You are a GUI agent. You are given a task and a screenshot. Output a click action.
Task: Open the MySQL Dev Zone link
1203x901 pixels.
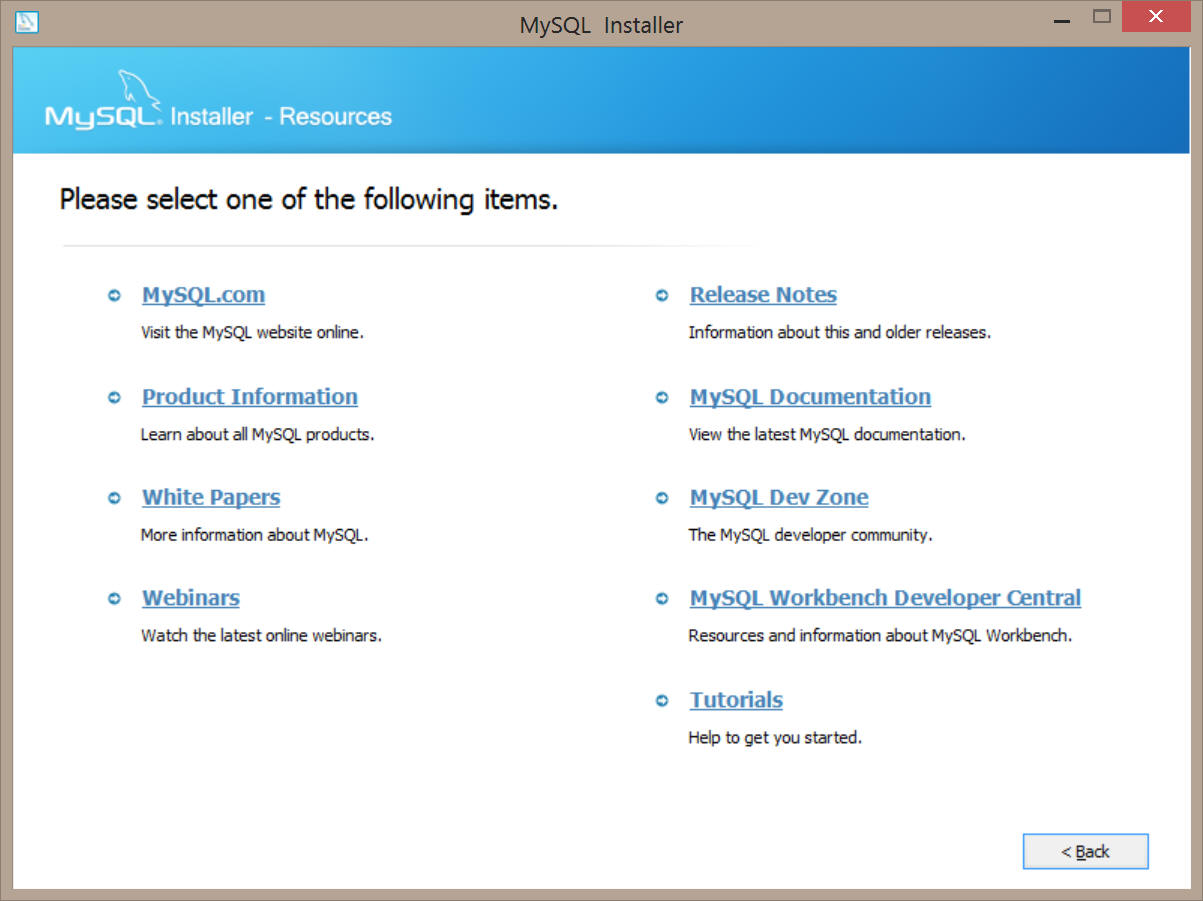coord(779,497)
